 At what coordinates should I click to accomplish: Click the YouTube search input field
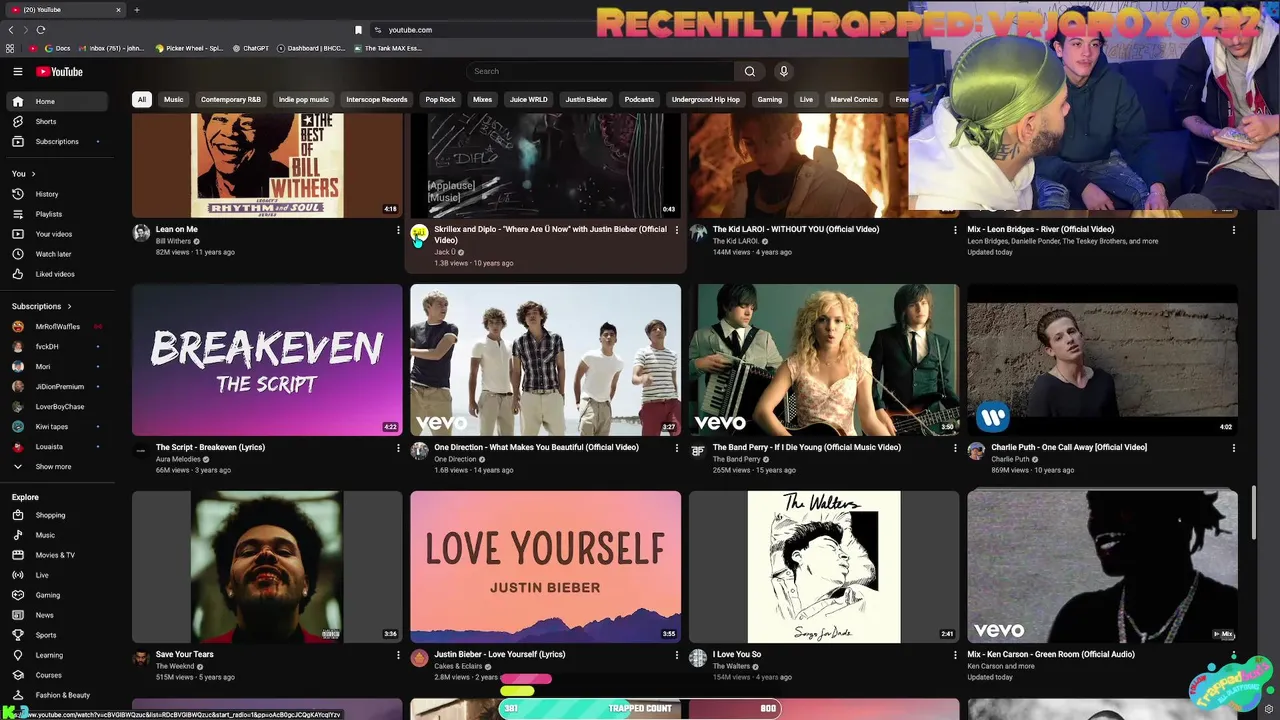pyautogui.click(x=600, y=71)
